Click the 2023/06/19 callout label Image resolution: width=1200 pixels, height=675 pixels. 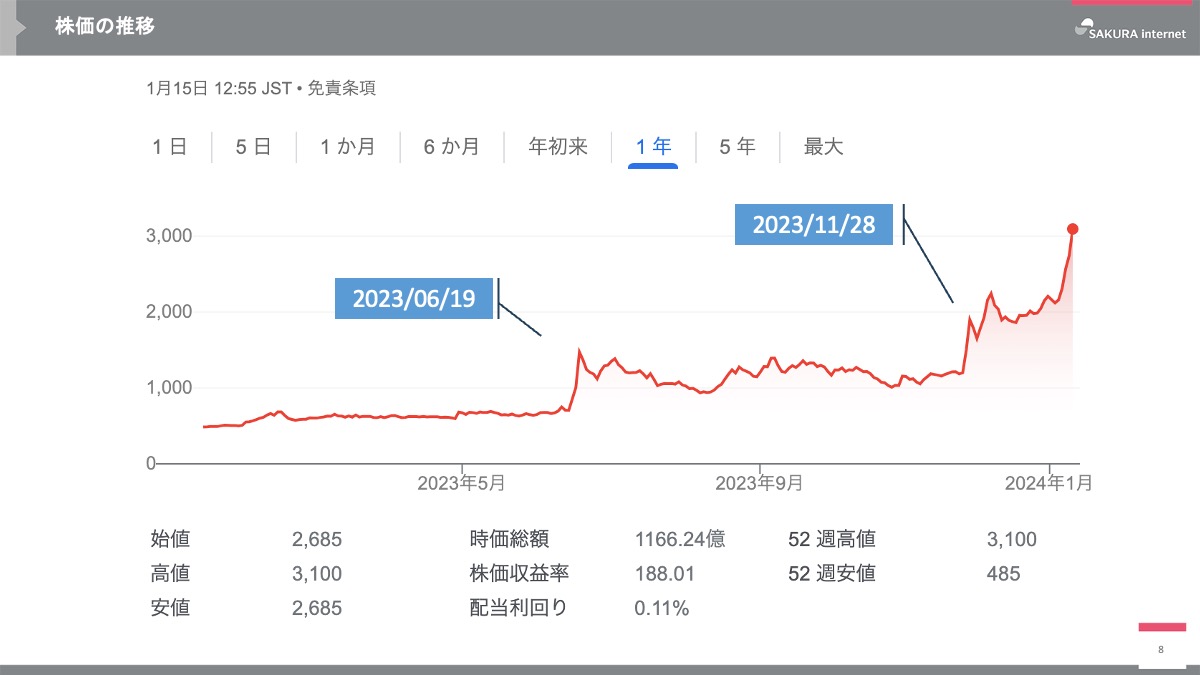(x=414, y=298)
